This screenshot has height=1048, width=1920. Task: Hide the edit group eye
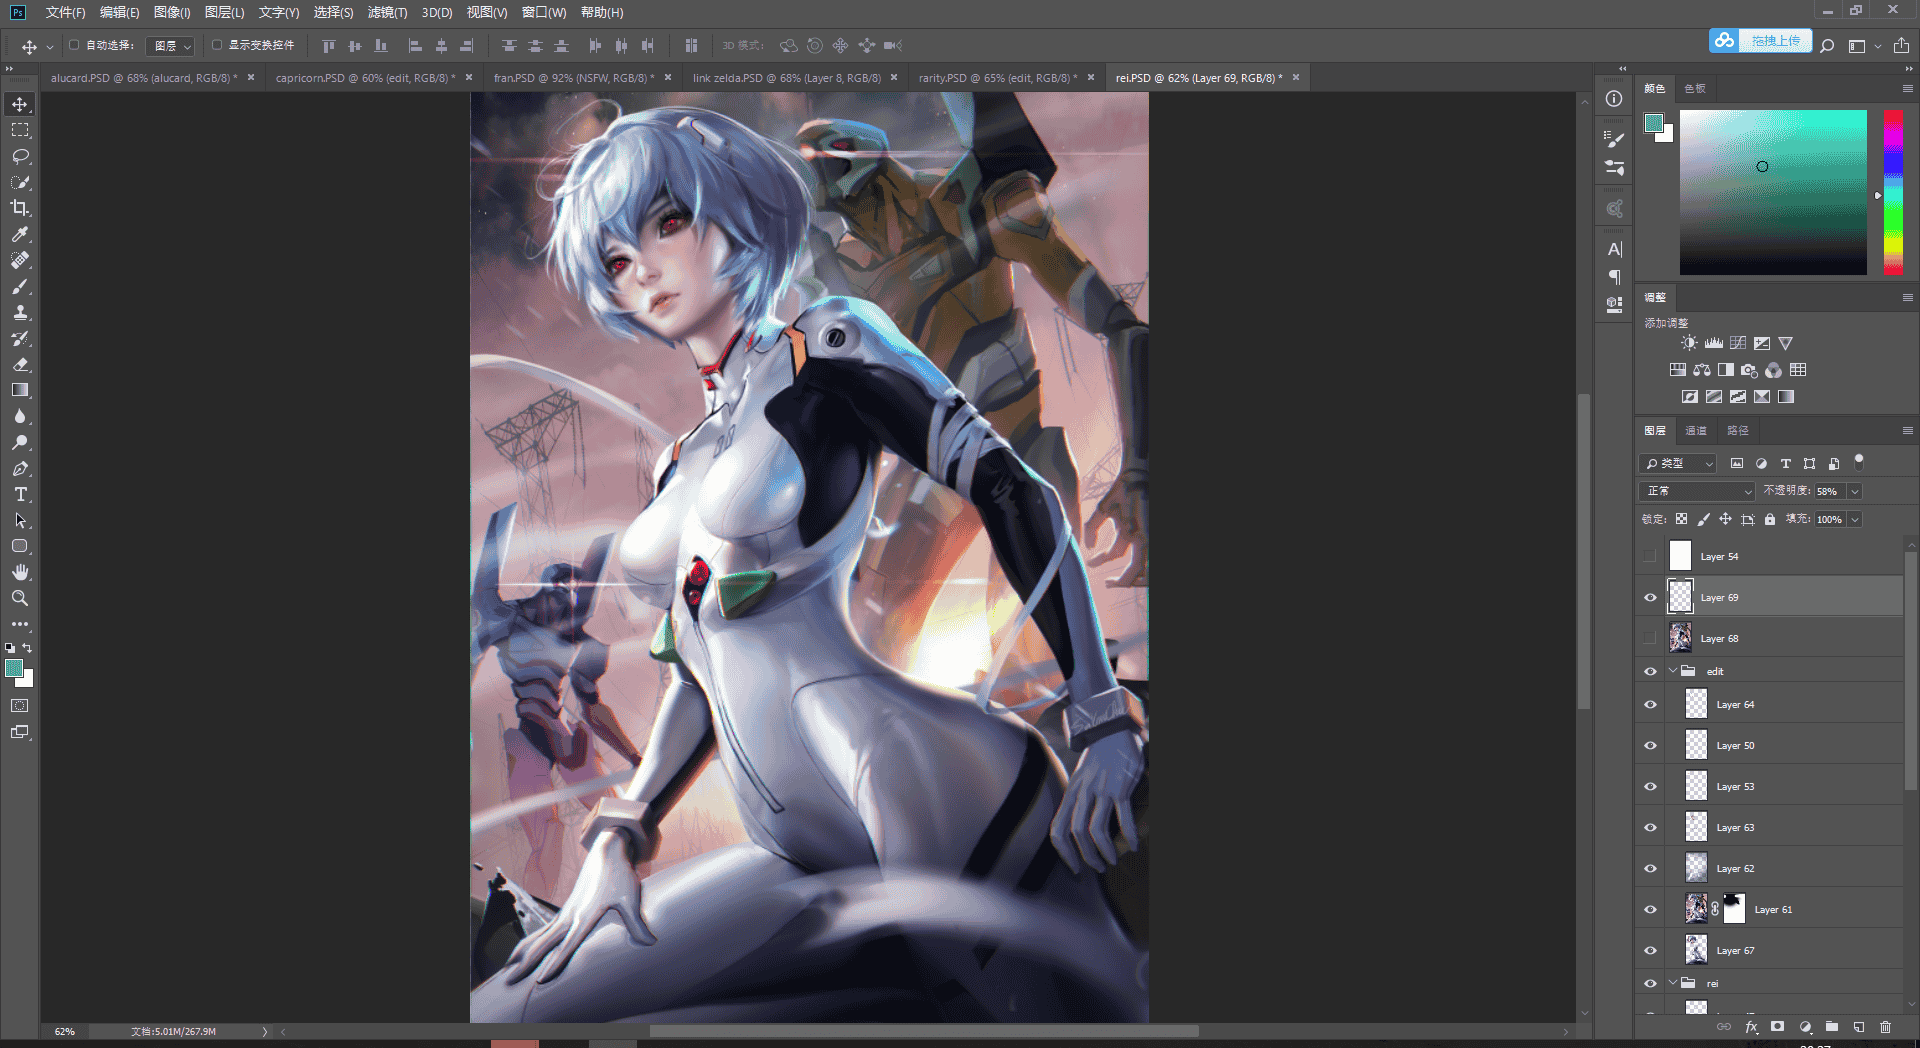point(1650,671)
